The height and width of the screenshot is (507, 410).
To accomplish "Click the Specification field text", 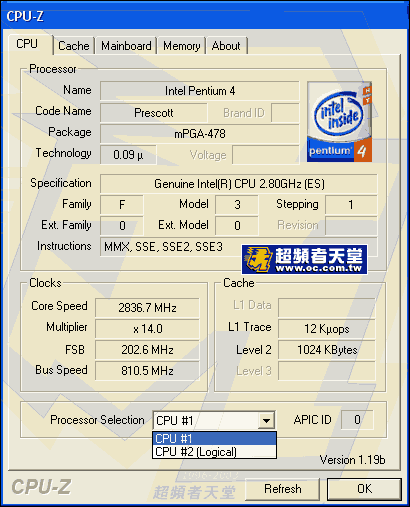I will [x=239, y=184].
